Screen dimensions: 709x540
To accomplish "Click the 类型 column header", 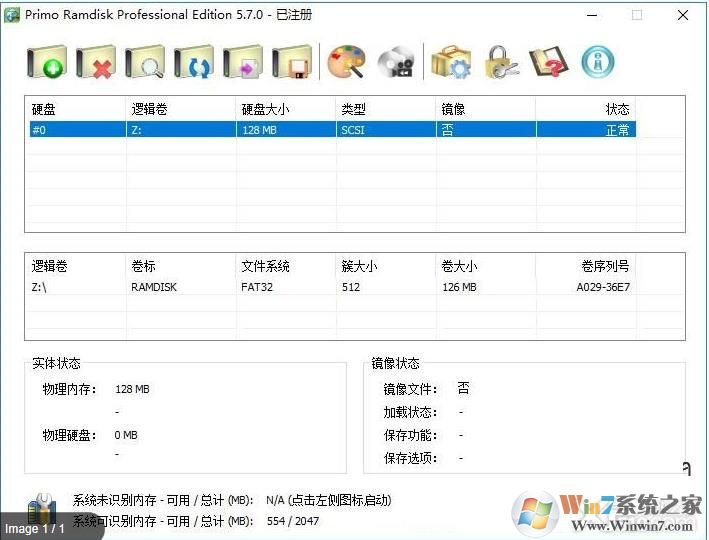I will tap(354, 109).
